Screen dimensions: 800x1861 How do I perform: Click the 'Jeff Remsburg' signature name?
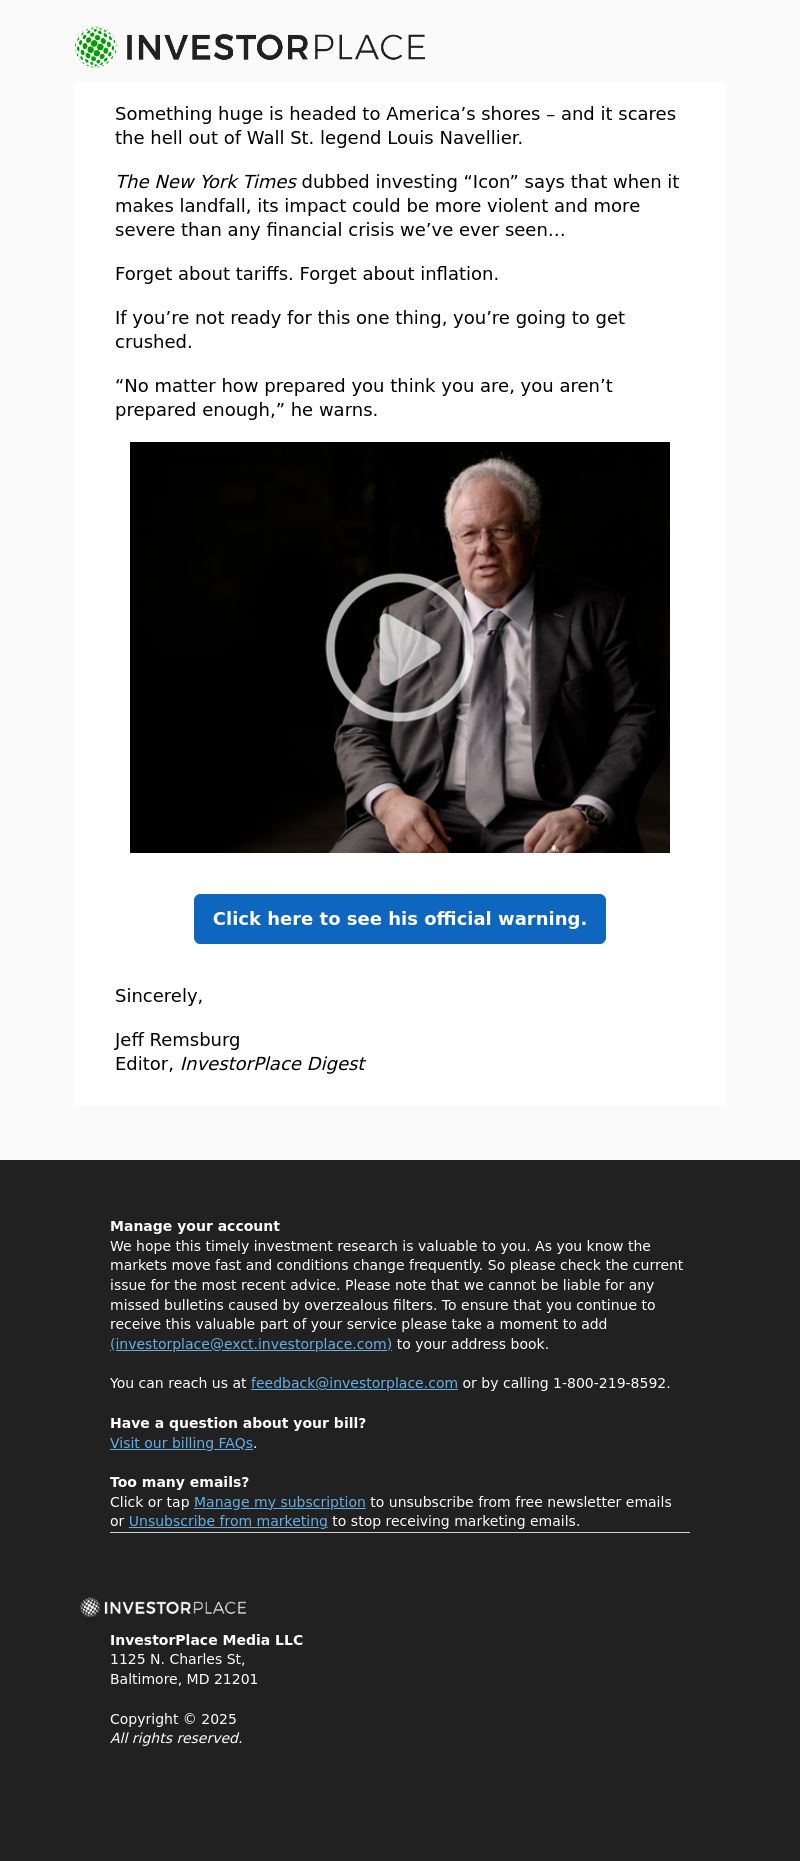point(178,1040)
